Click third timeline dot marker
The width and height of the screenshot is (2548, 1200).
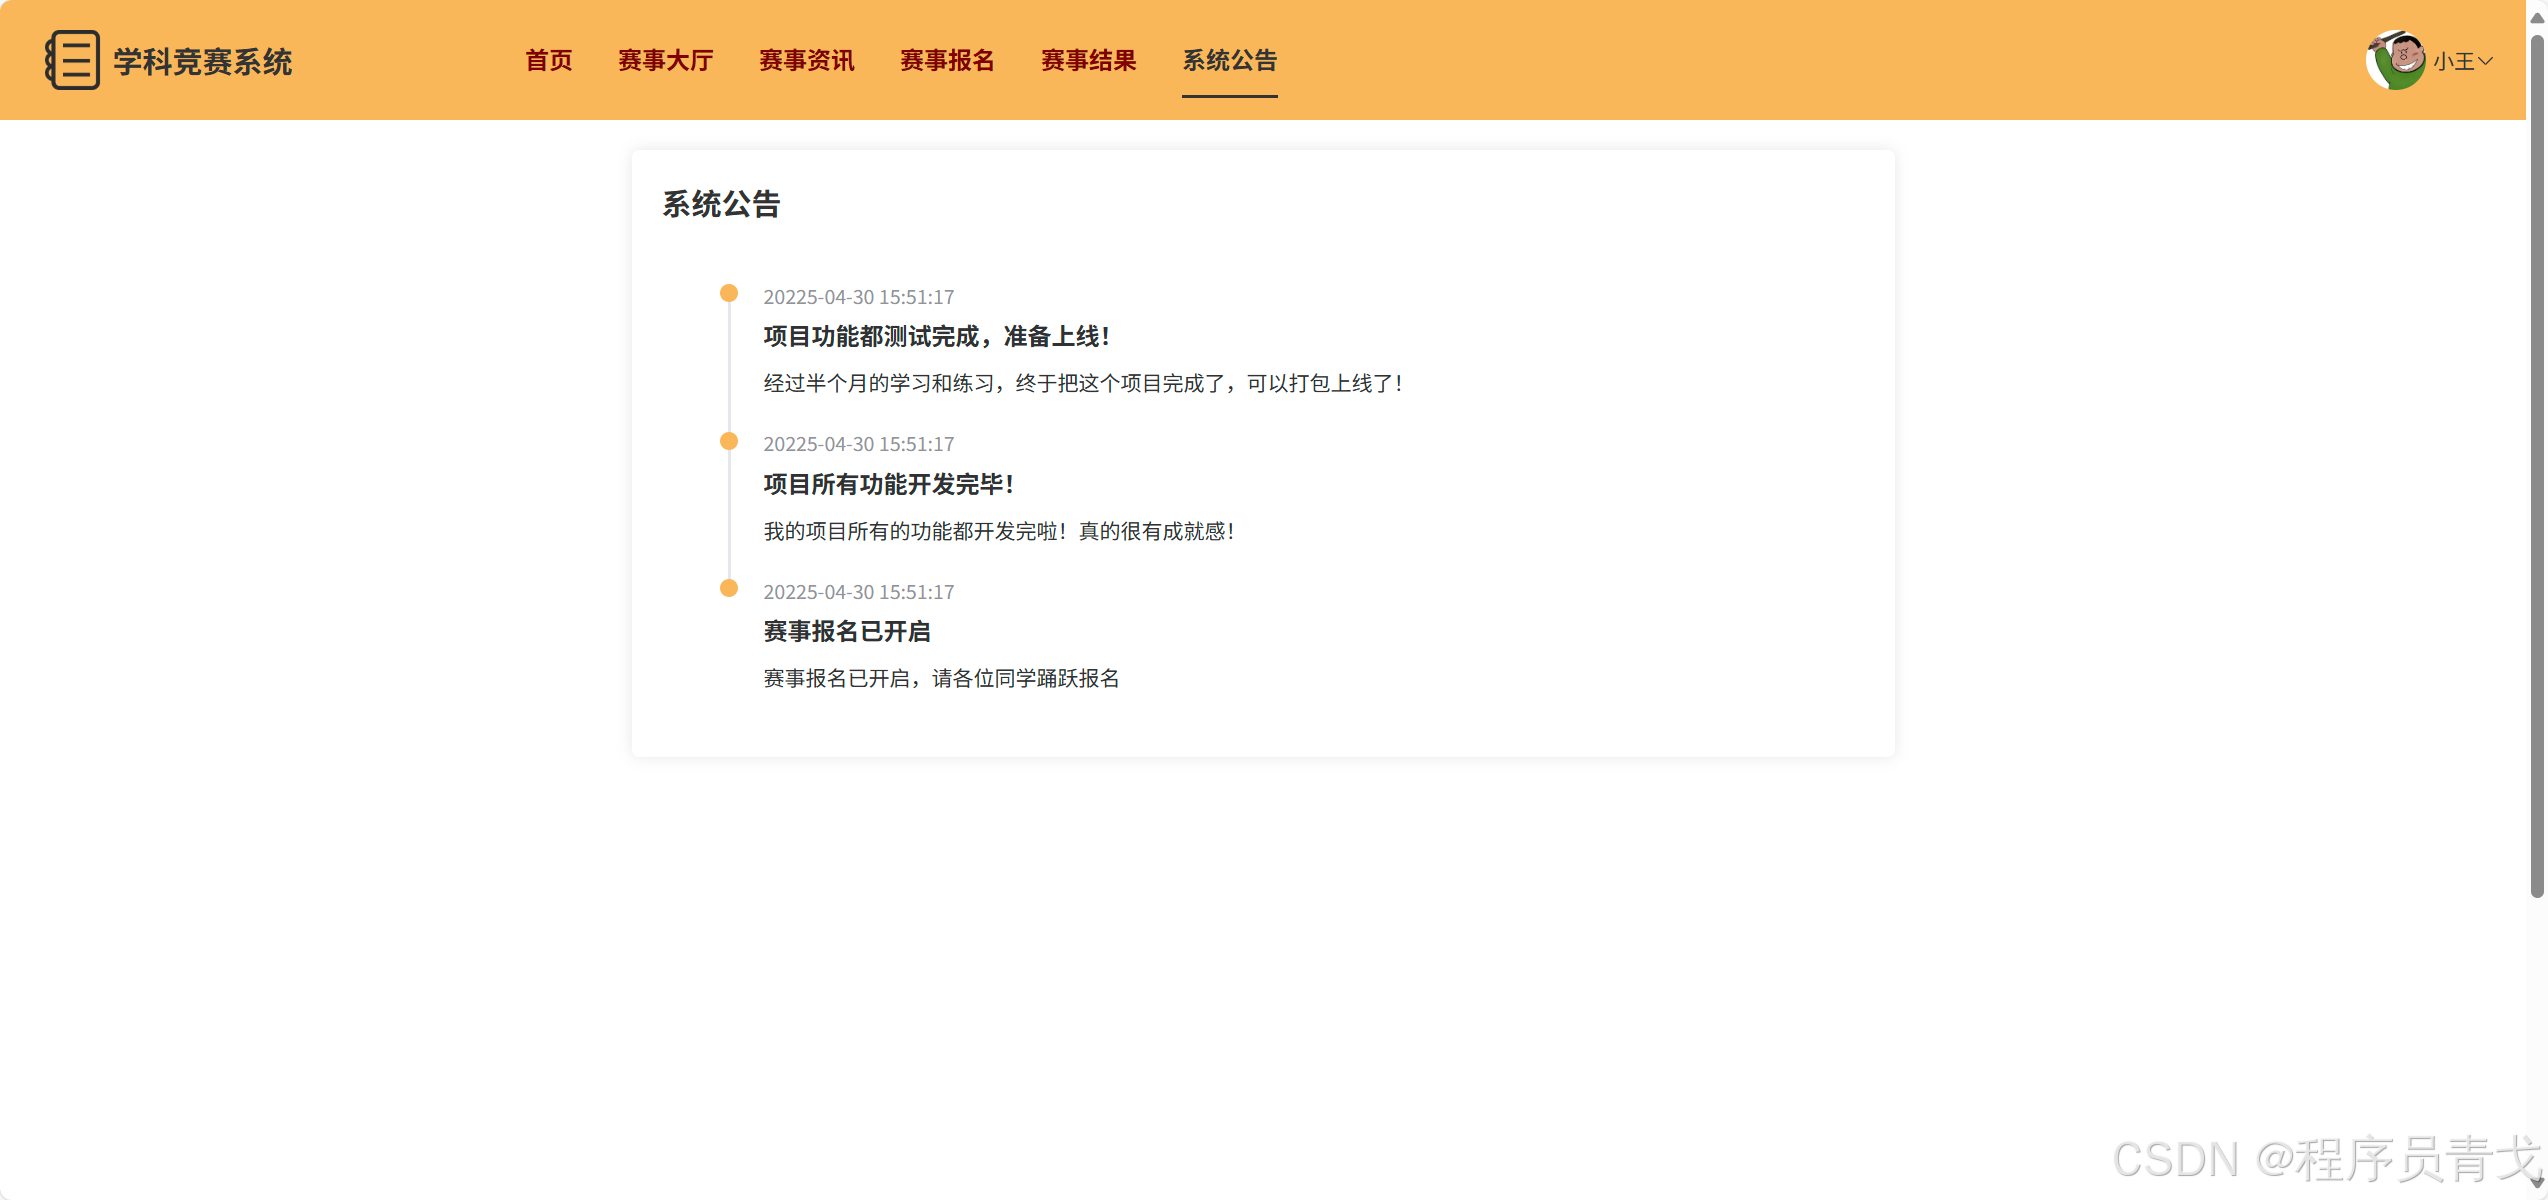pyautogui.click(x=729, y=588)
